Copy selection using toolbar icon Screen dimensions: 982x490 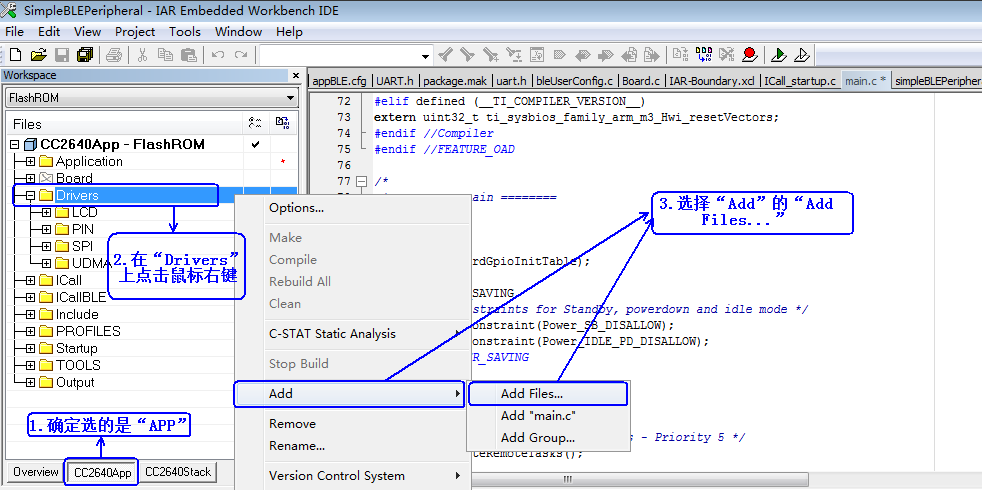click(x=165, y=55)
